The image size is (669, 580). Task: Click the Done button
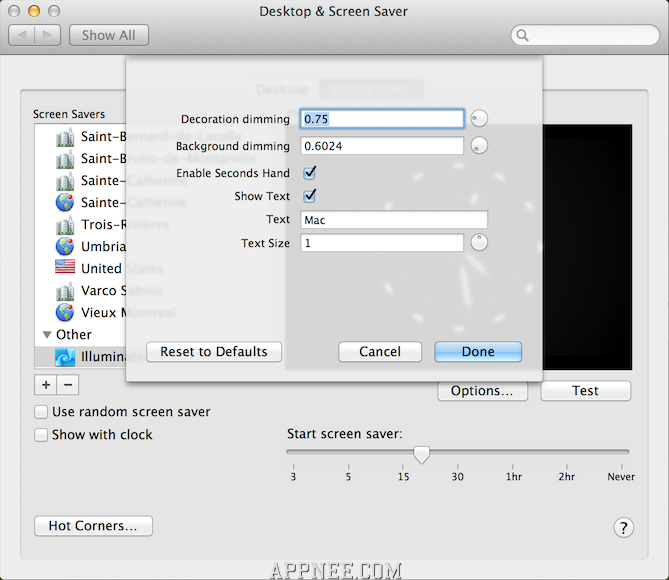tap(478, 352)
